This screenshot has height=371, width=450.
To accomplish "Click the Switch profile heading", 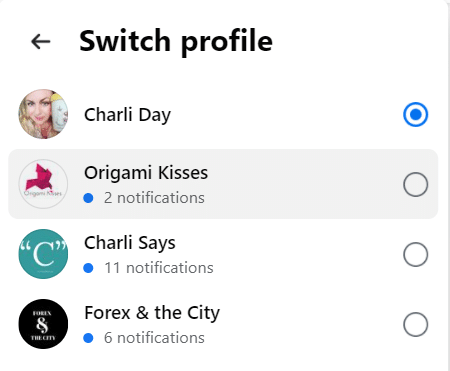I will coord(176,42).
